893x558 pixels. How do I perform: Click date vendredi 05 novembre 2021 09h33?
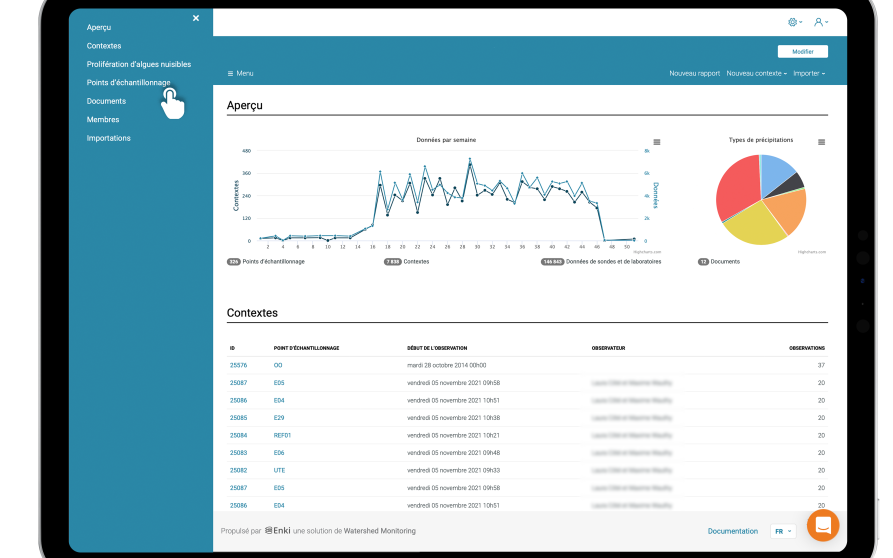(453, 471)
